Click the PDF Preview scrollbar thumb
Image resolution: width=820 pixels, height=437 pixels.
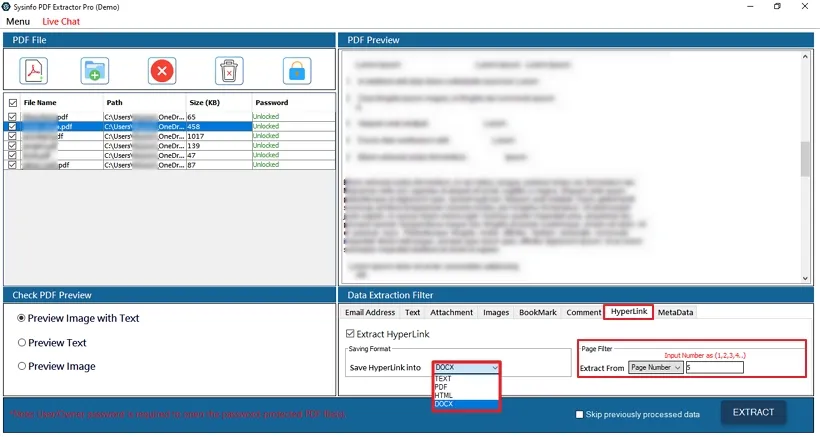(805, 158)
